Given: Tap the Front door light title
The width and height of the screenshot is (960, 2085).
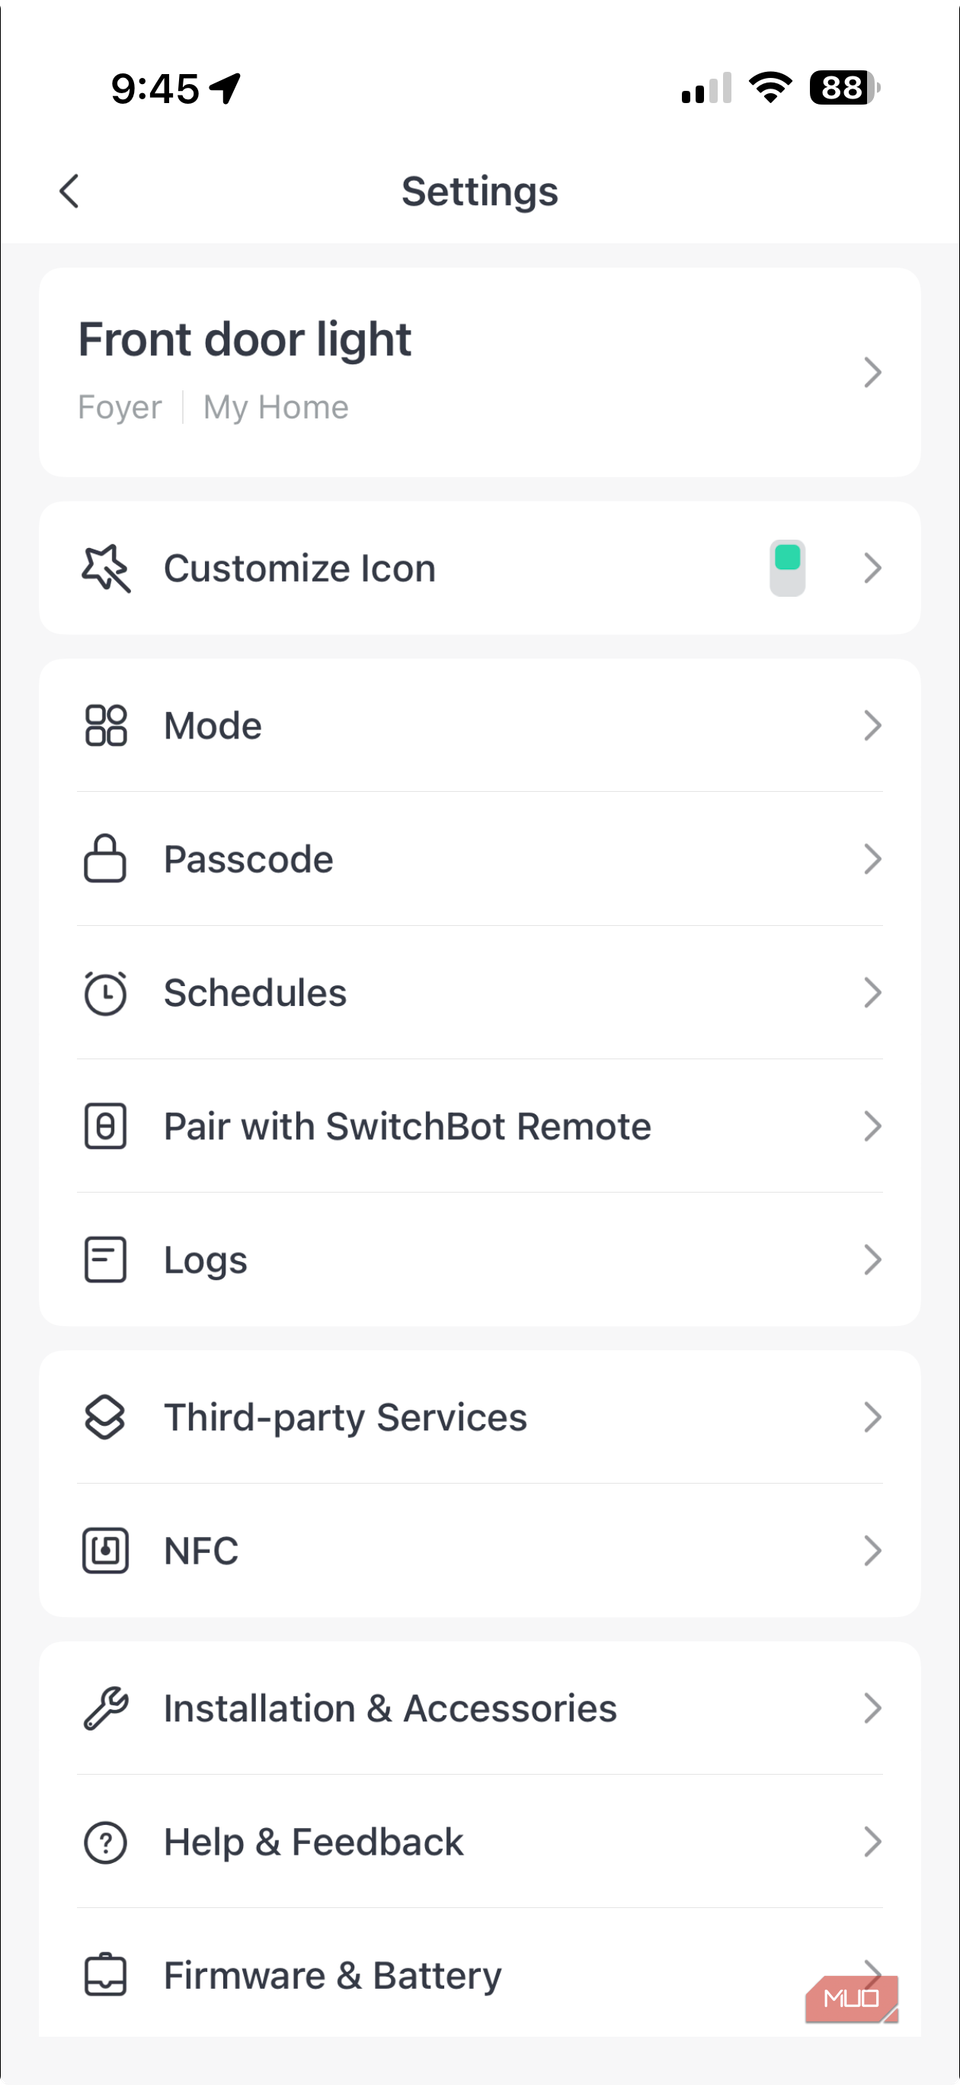Looking at the screenshot, I should tap(245, 340).
